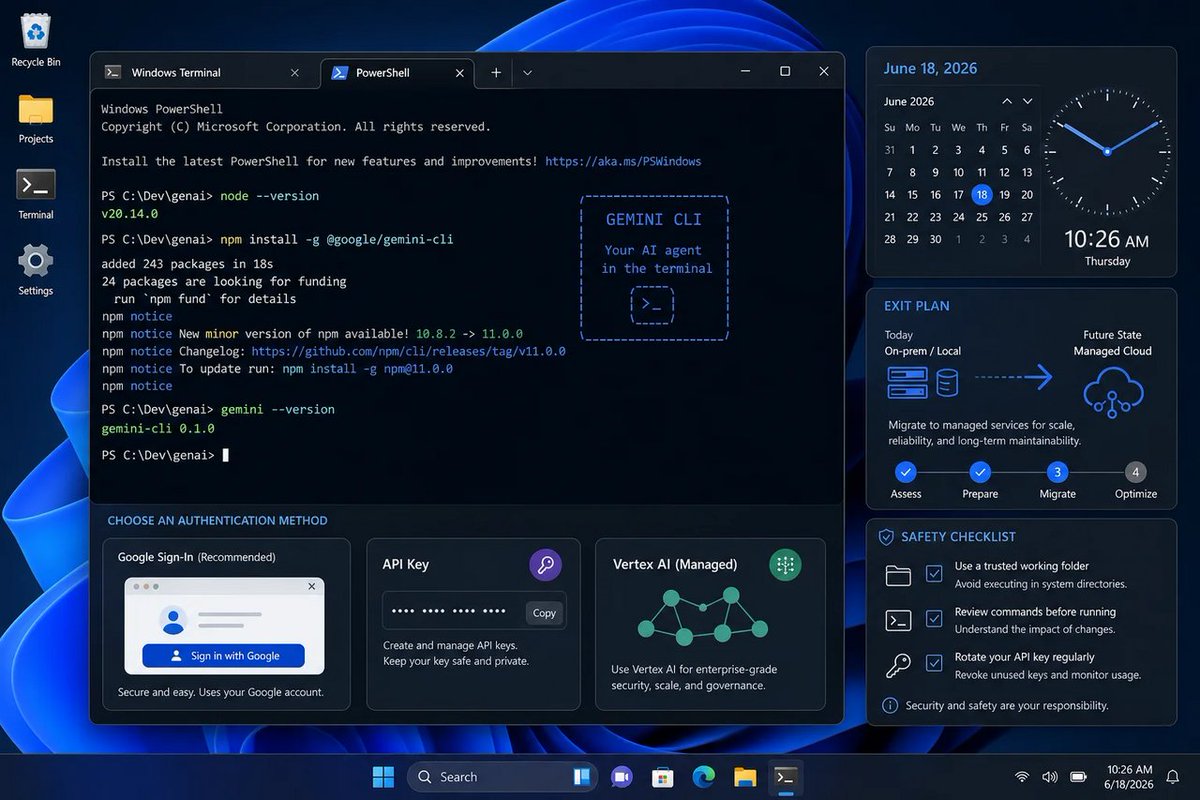Click the review commands terminal icon
Screen dimensions: 1200x800
[898, 620]
